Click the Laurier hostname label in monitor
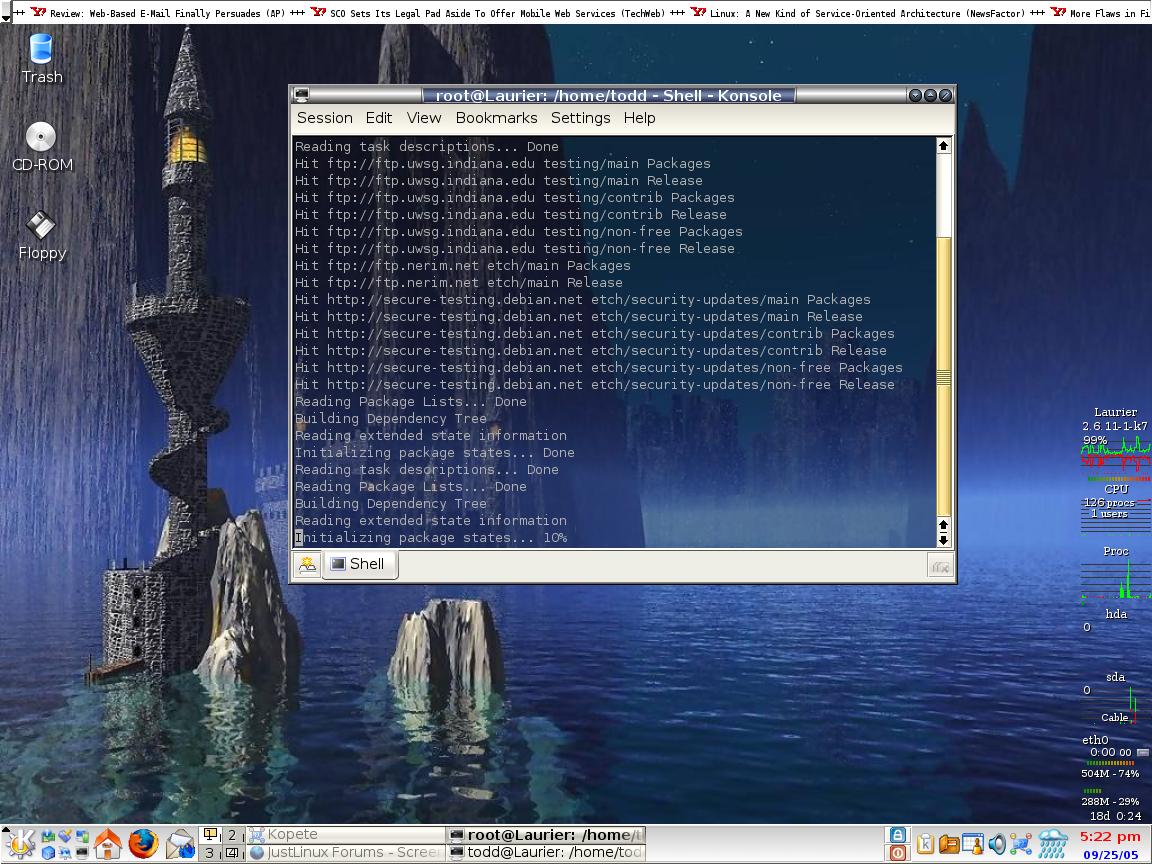The width and height of the screenshot is (1152, 864). [1115, 412]
